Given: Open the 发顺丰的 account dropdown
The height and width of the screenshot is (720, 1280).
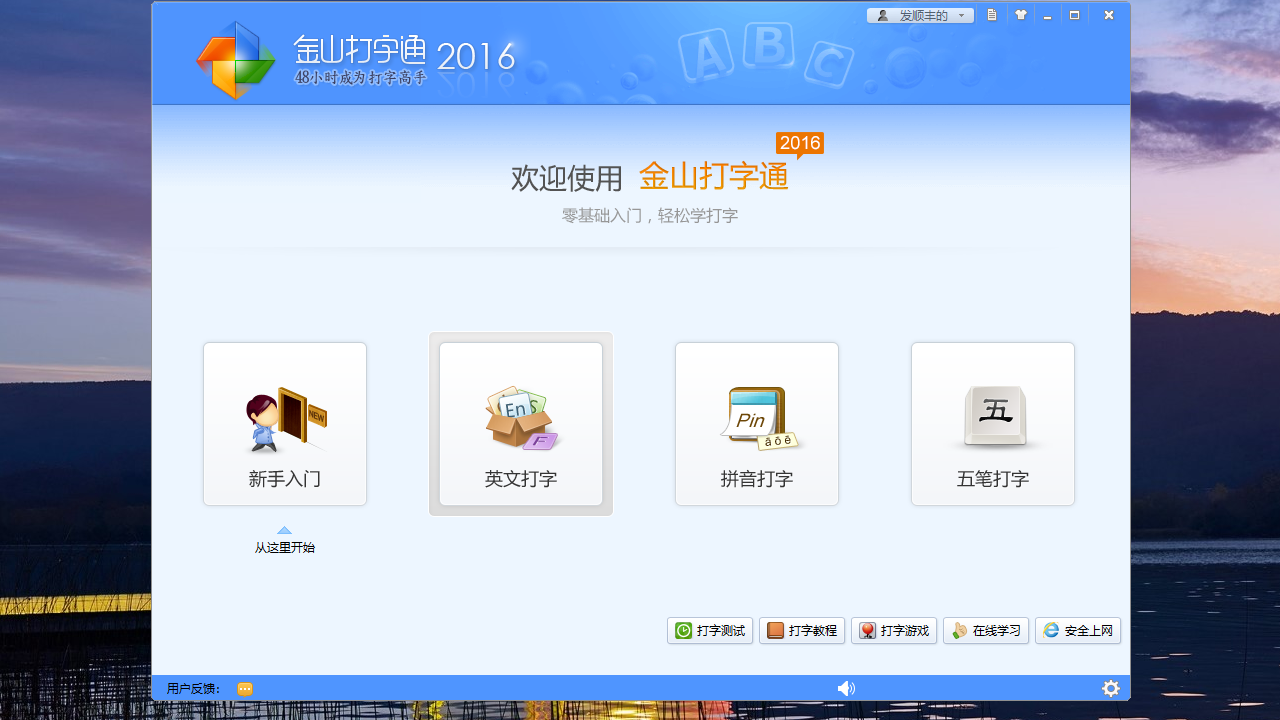Looking at the screenshot, I should pos(920,15).
